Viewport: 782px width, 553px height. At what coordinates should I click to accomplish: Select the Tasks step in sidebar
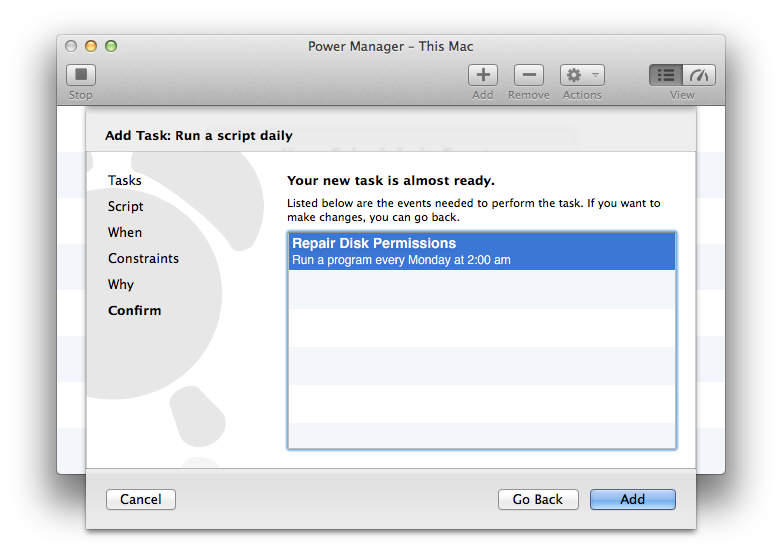(x=125, y=180)
